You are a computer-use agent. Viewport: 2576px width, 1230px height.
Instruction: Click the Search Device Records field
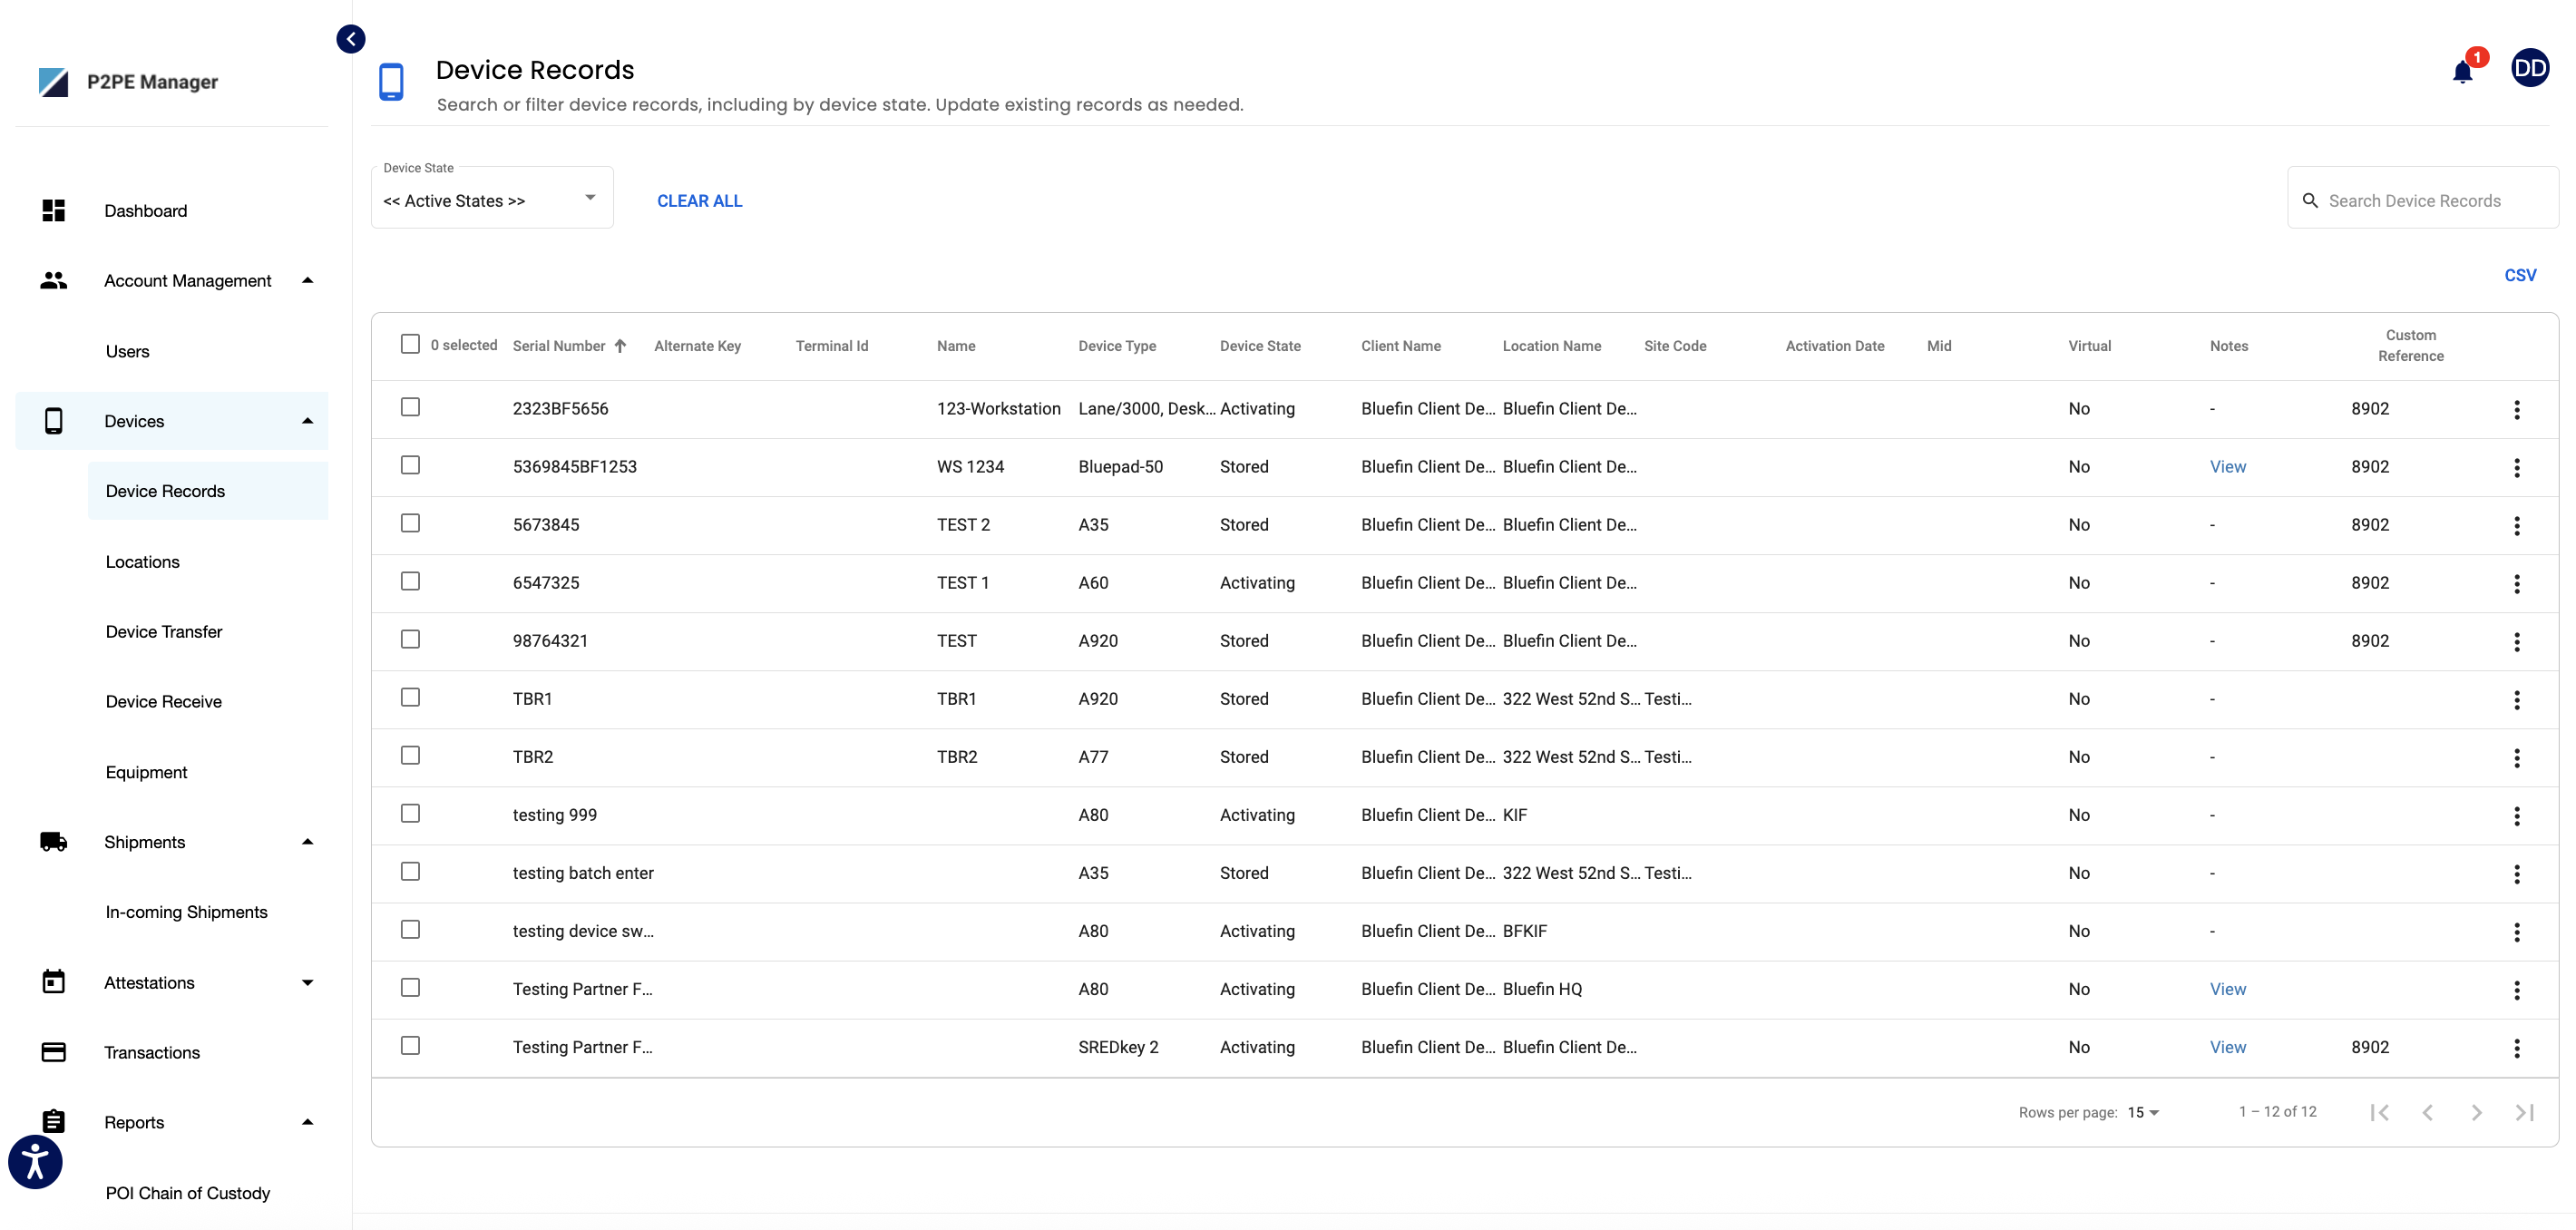[x=2422, y=199]
